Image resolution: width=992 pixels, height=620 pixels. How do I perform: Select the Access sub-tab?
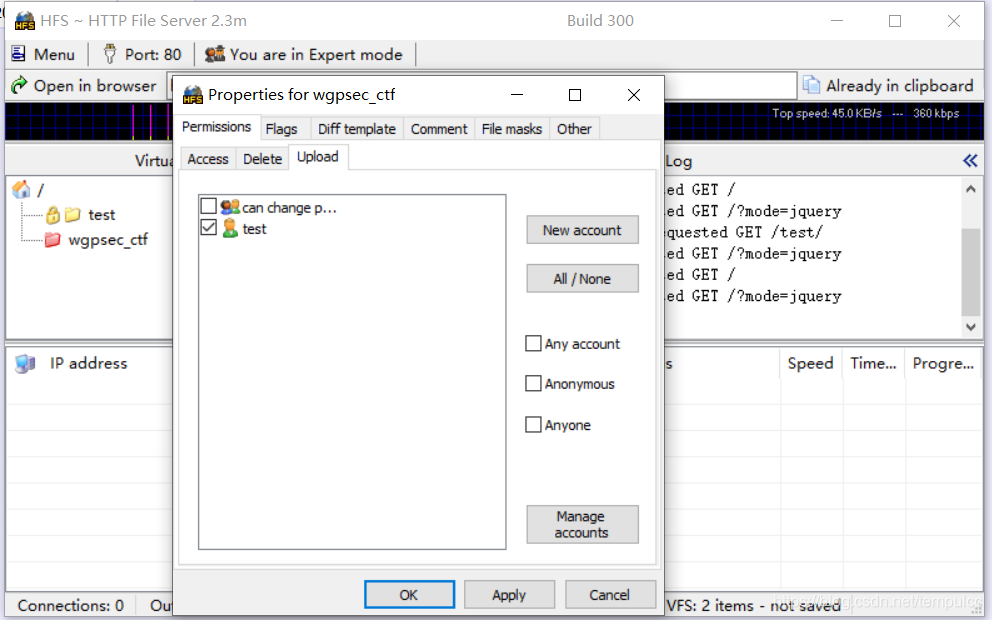(208, 159)
